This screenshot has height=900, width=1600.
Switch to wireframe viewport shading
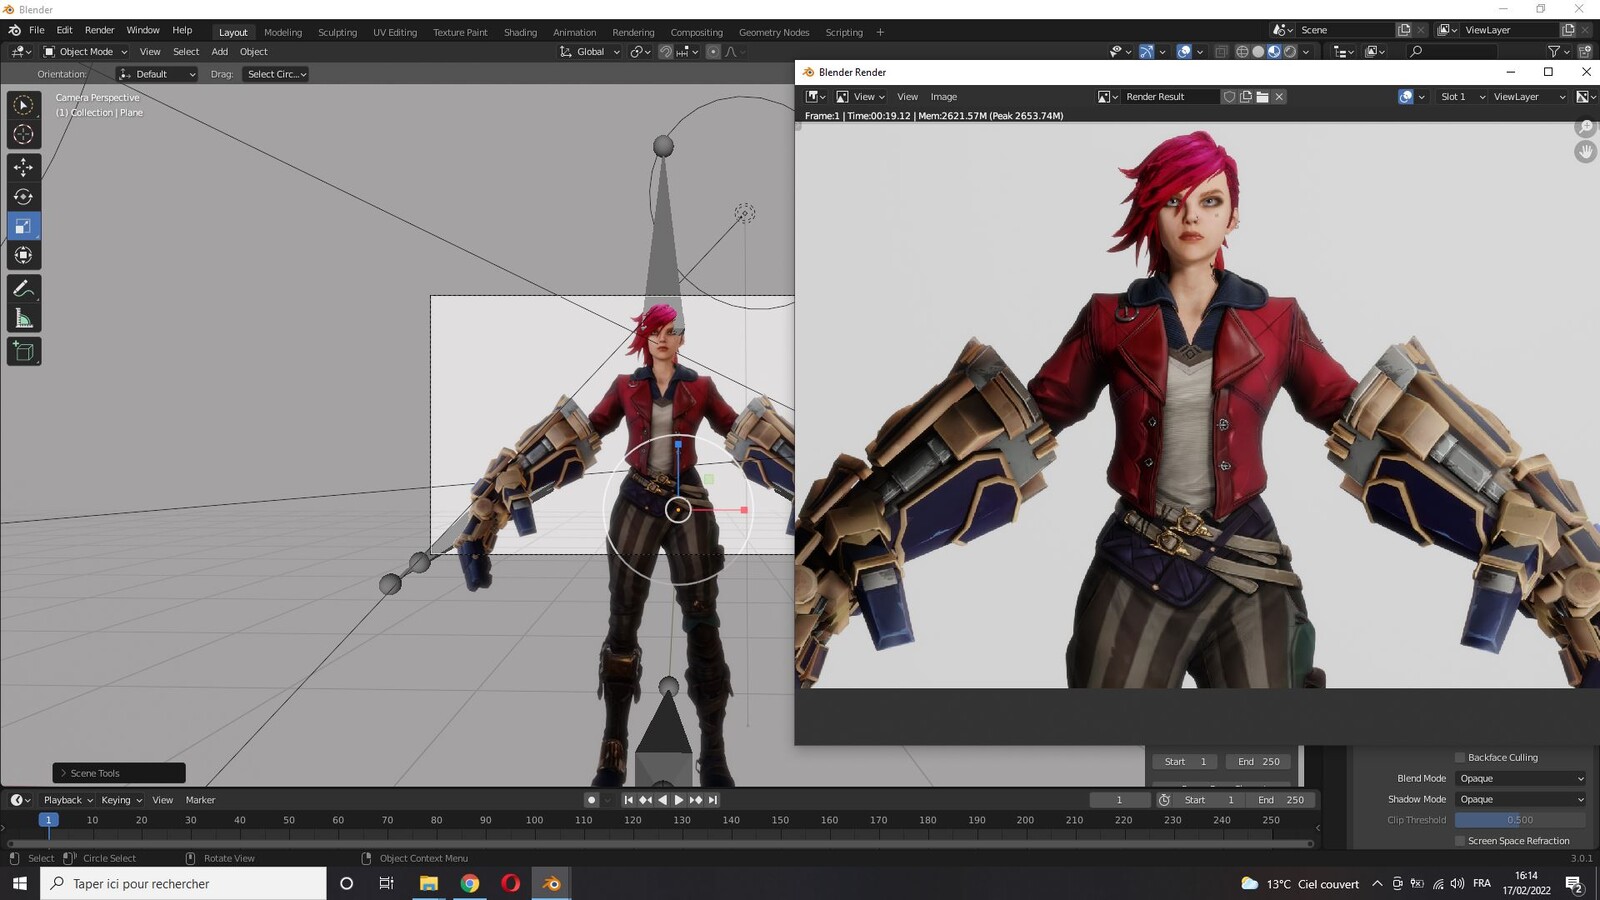click(1242, 52)
